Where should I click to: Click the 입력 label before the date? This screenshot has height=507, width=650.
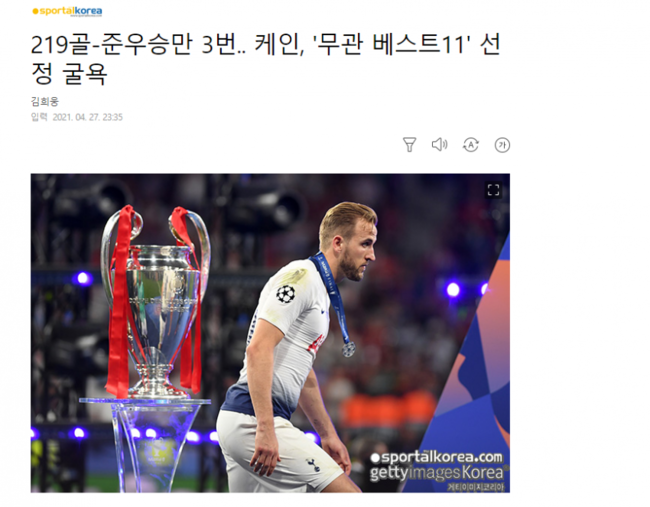(39, 117)
